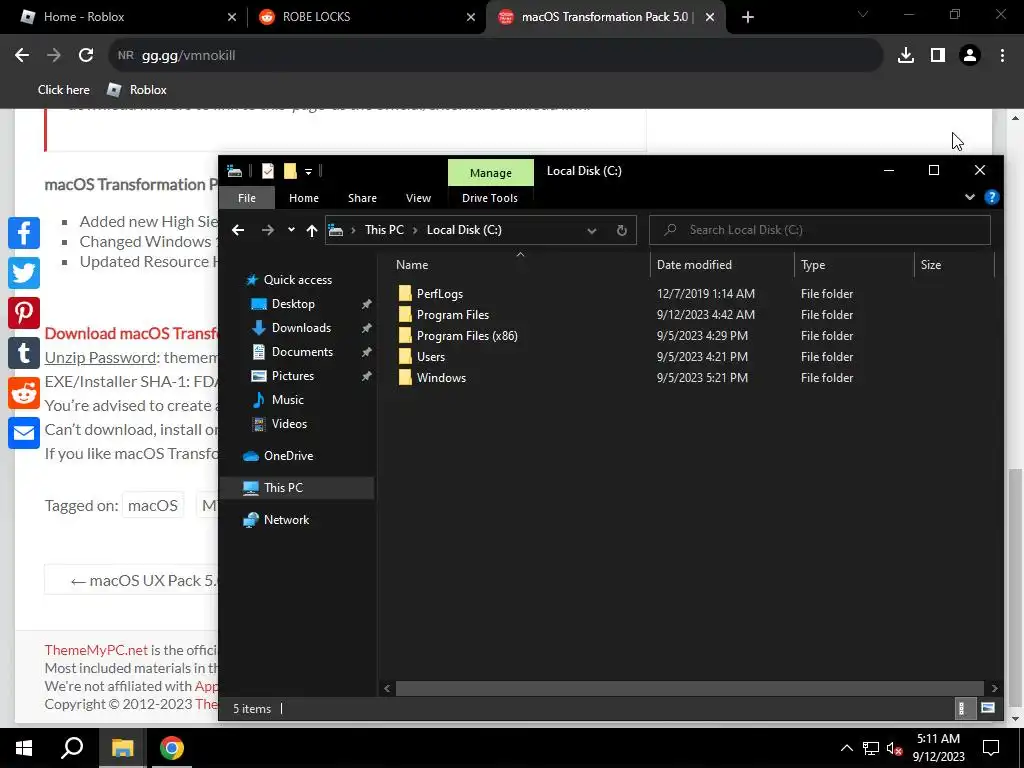The width and height of the screenshot is (1024, 768).
Task: Open Customize Quick Access Toolbar dropdown
Action: tap(308, 172)
